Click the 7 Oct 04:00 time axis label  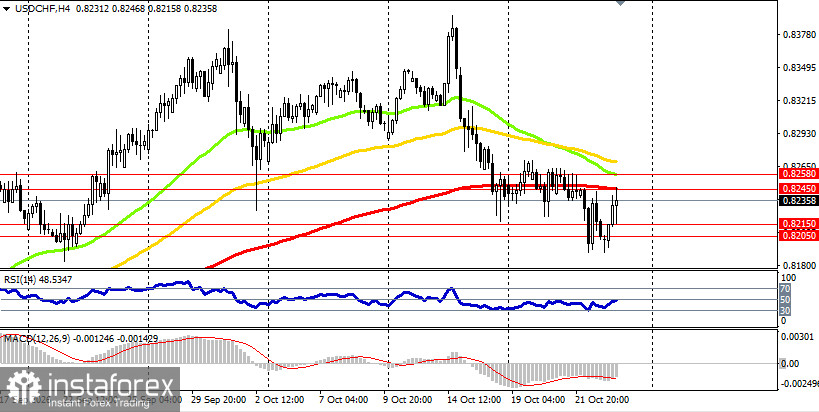coord(343,400)
